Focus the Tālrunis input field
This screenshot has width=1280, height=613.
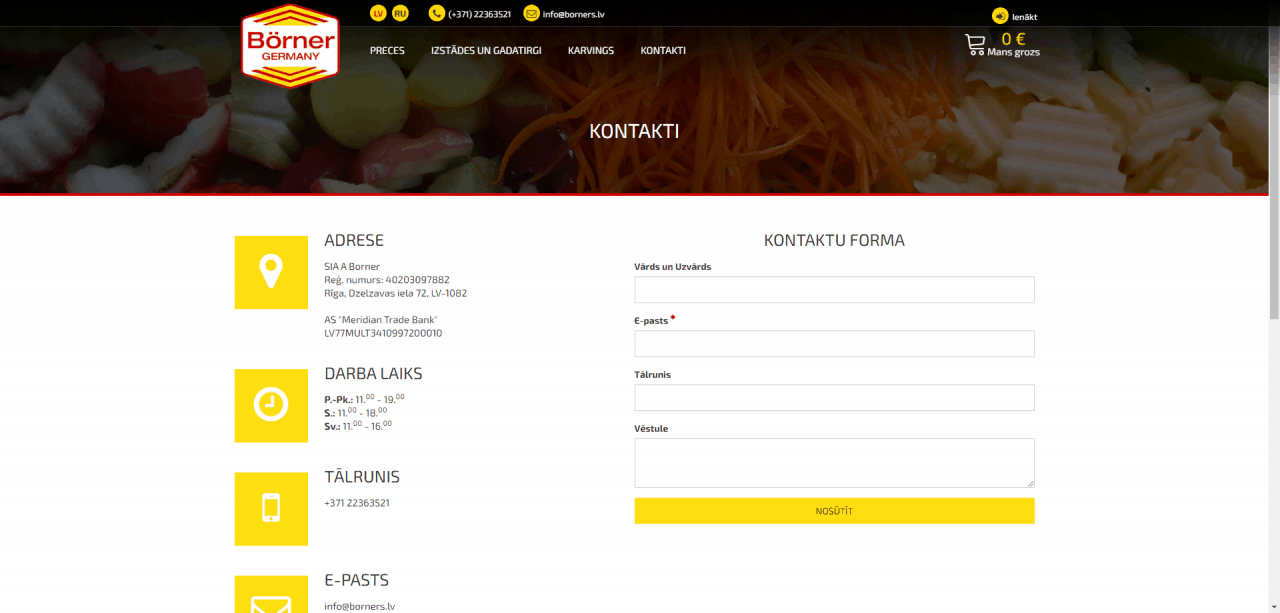click(834, 398)
